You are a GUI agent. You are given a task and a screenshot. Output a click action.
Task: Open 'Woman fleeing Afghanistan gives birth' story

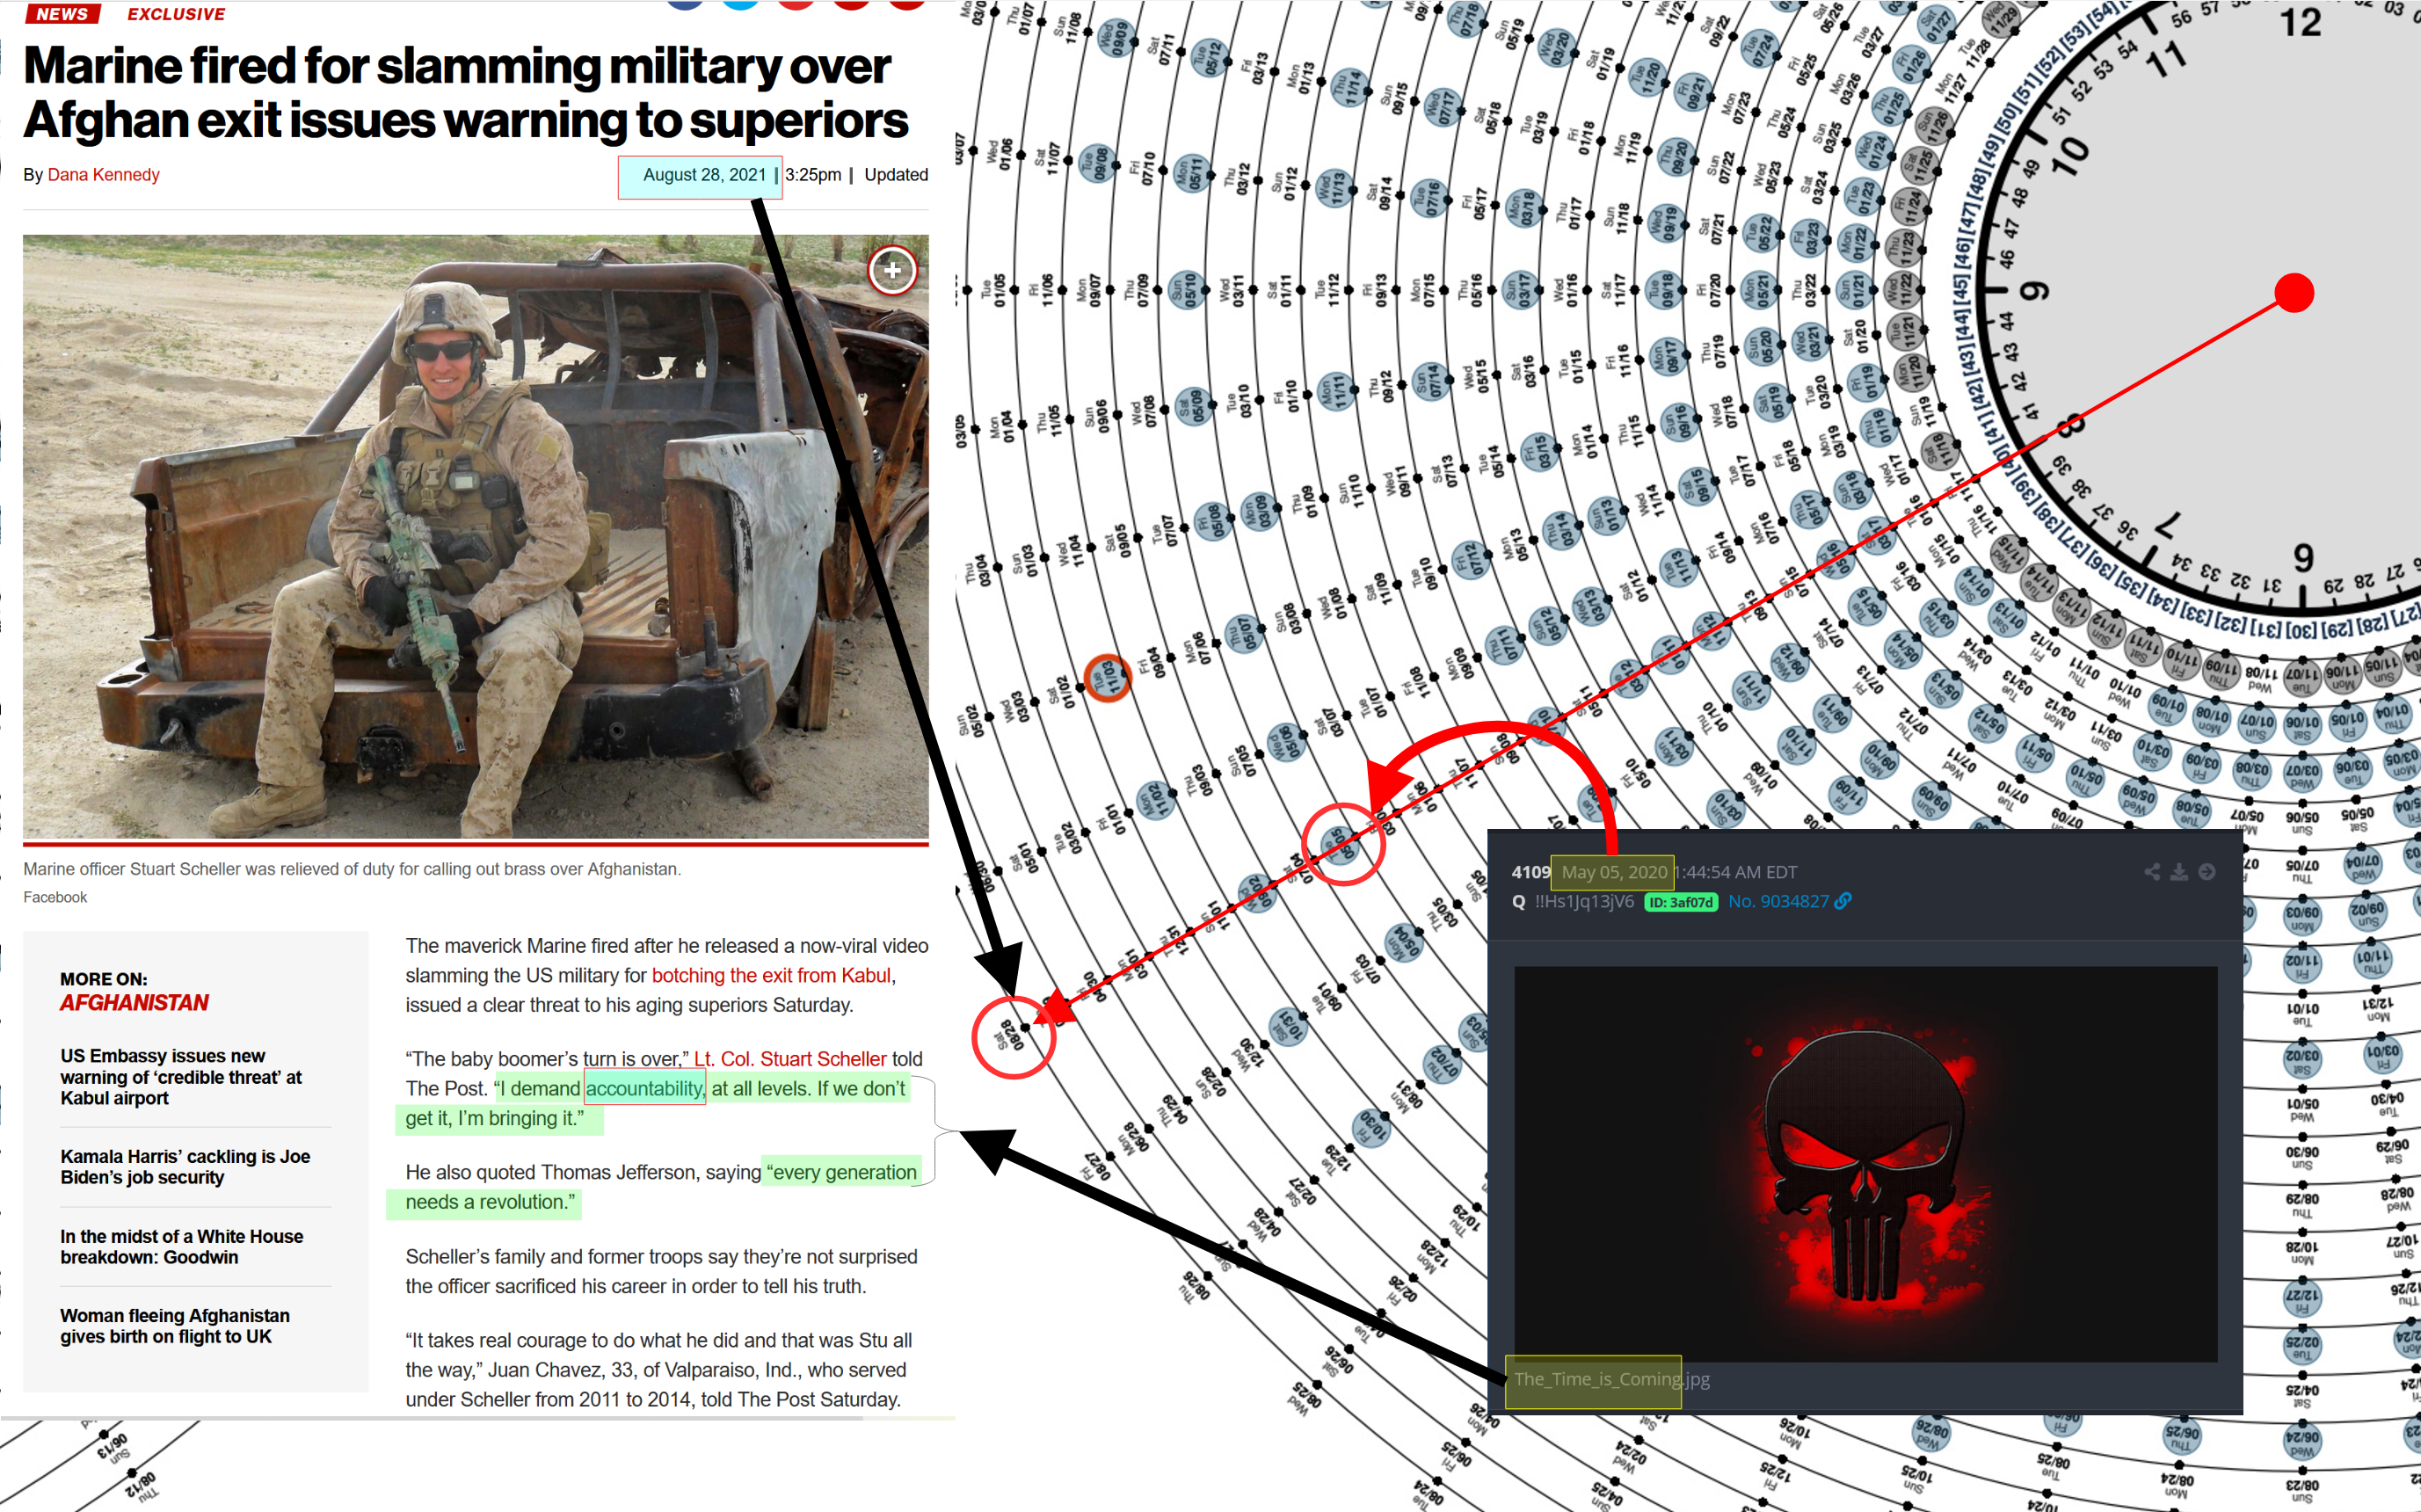click(x=175, y=1326)
